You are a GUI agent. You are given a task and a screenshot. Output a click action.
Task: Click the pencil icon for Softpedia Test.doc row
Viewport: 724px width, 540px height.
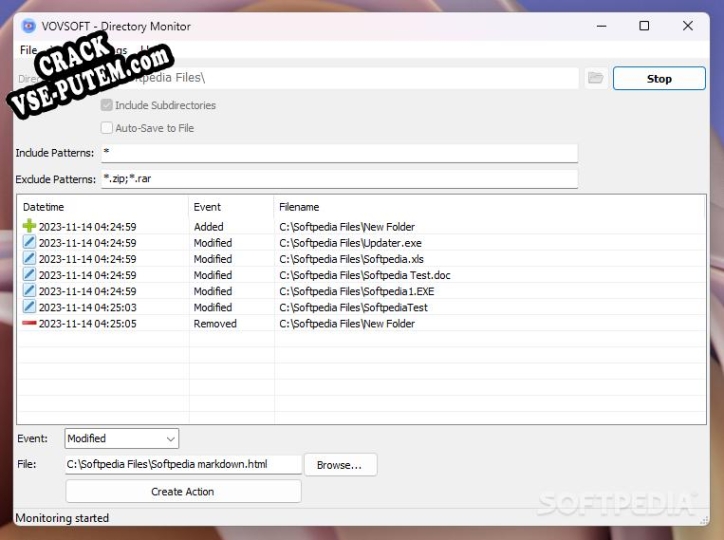[29, 274]
